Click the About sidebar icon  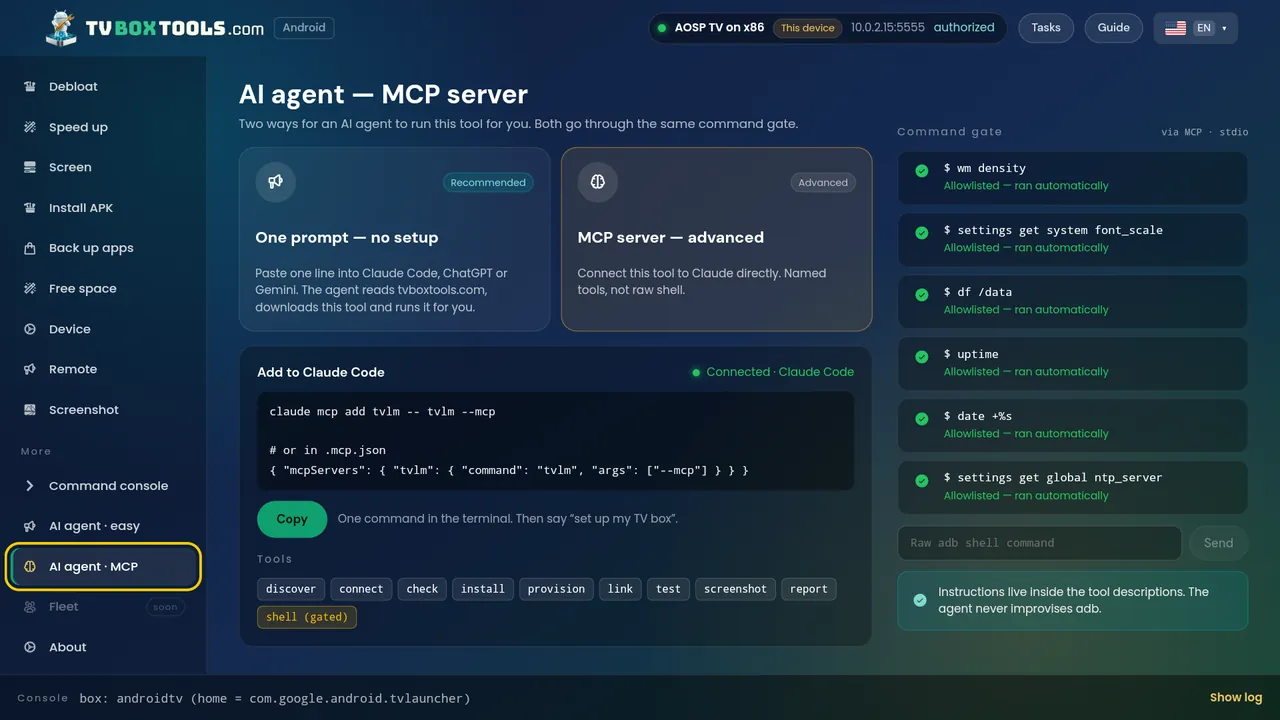coord(30,647)
